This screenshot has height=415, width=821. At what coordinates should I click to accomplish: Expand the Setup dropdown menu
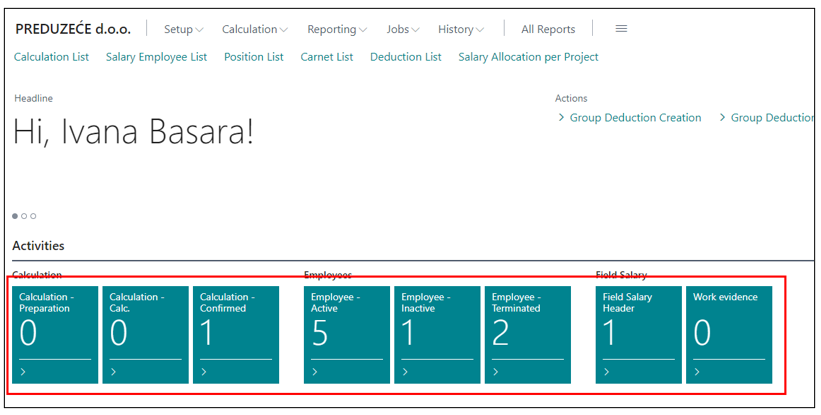tap(183, 30)
